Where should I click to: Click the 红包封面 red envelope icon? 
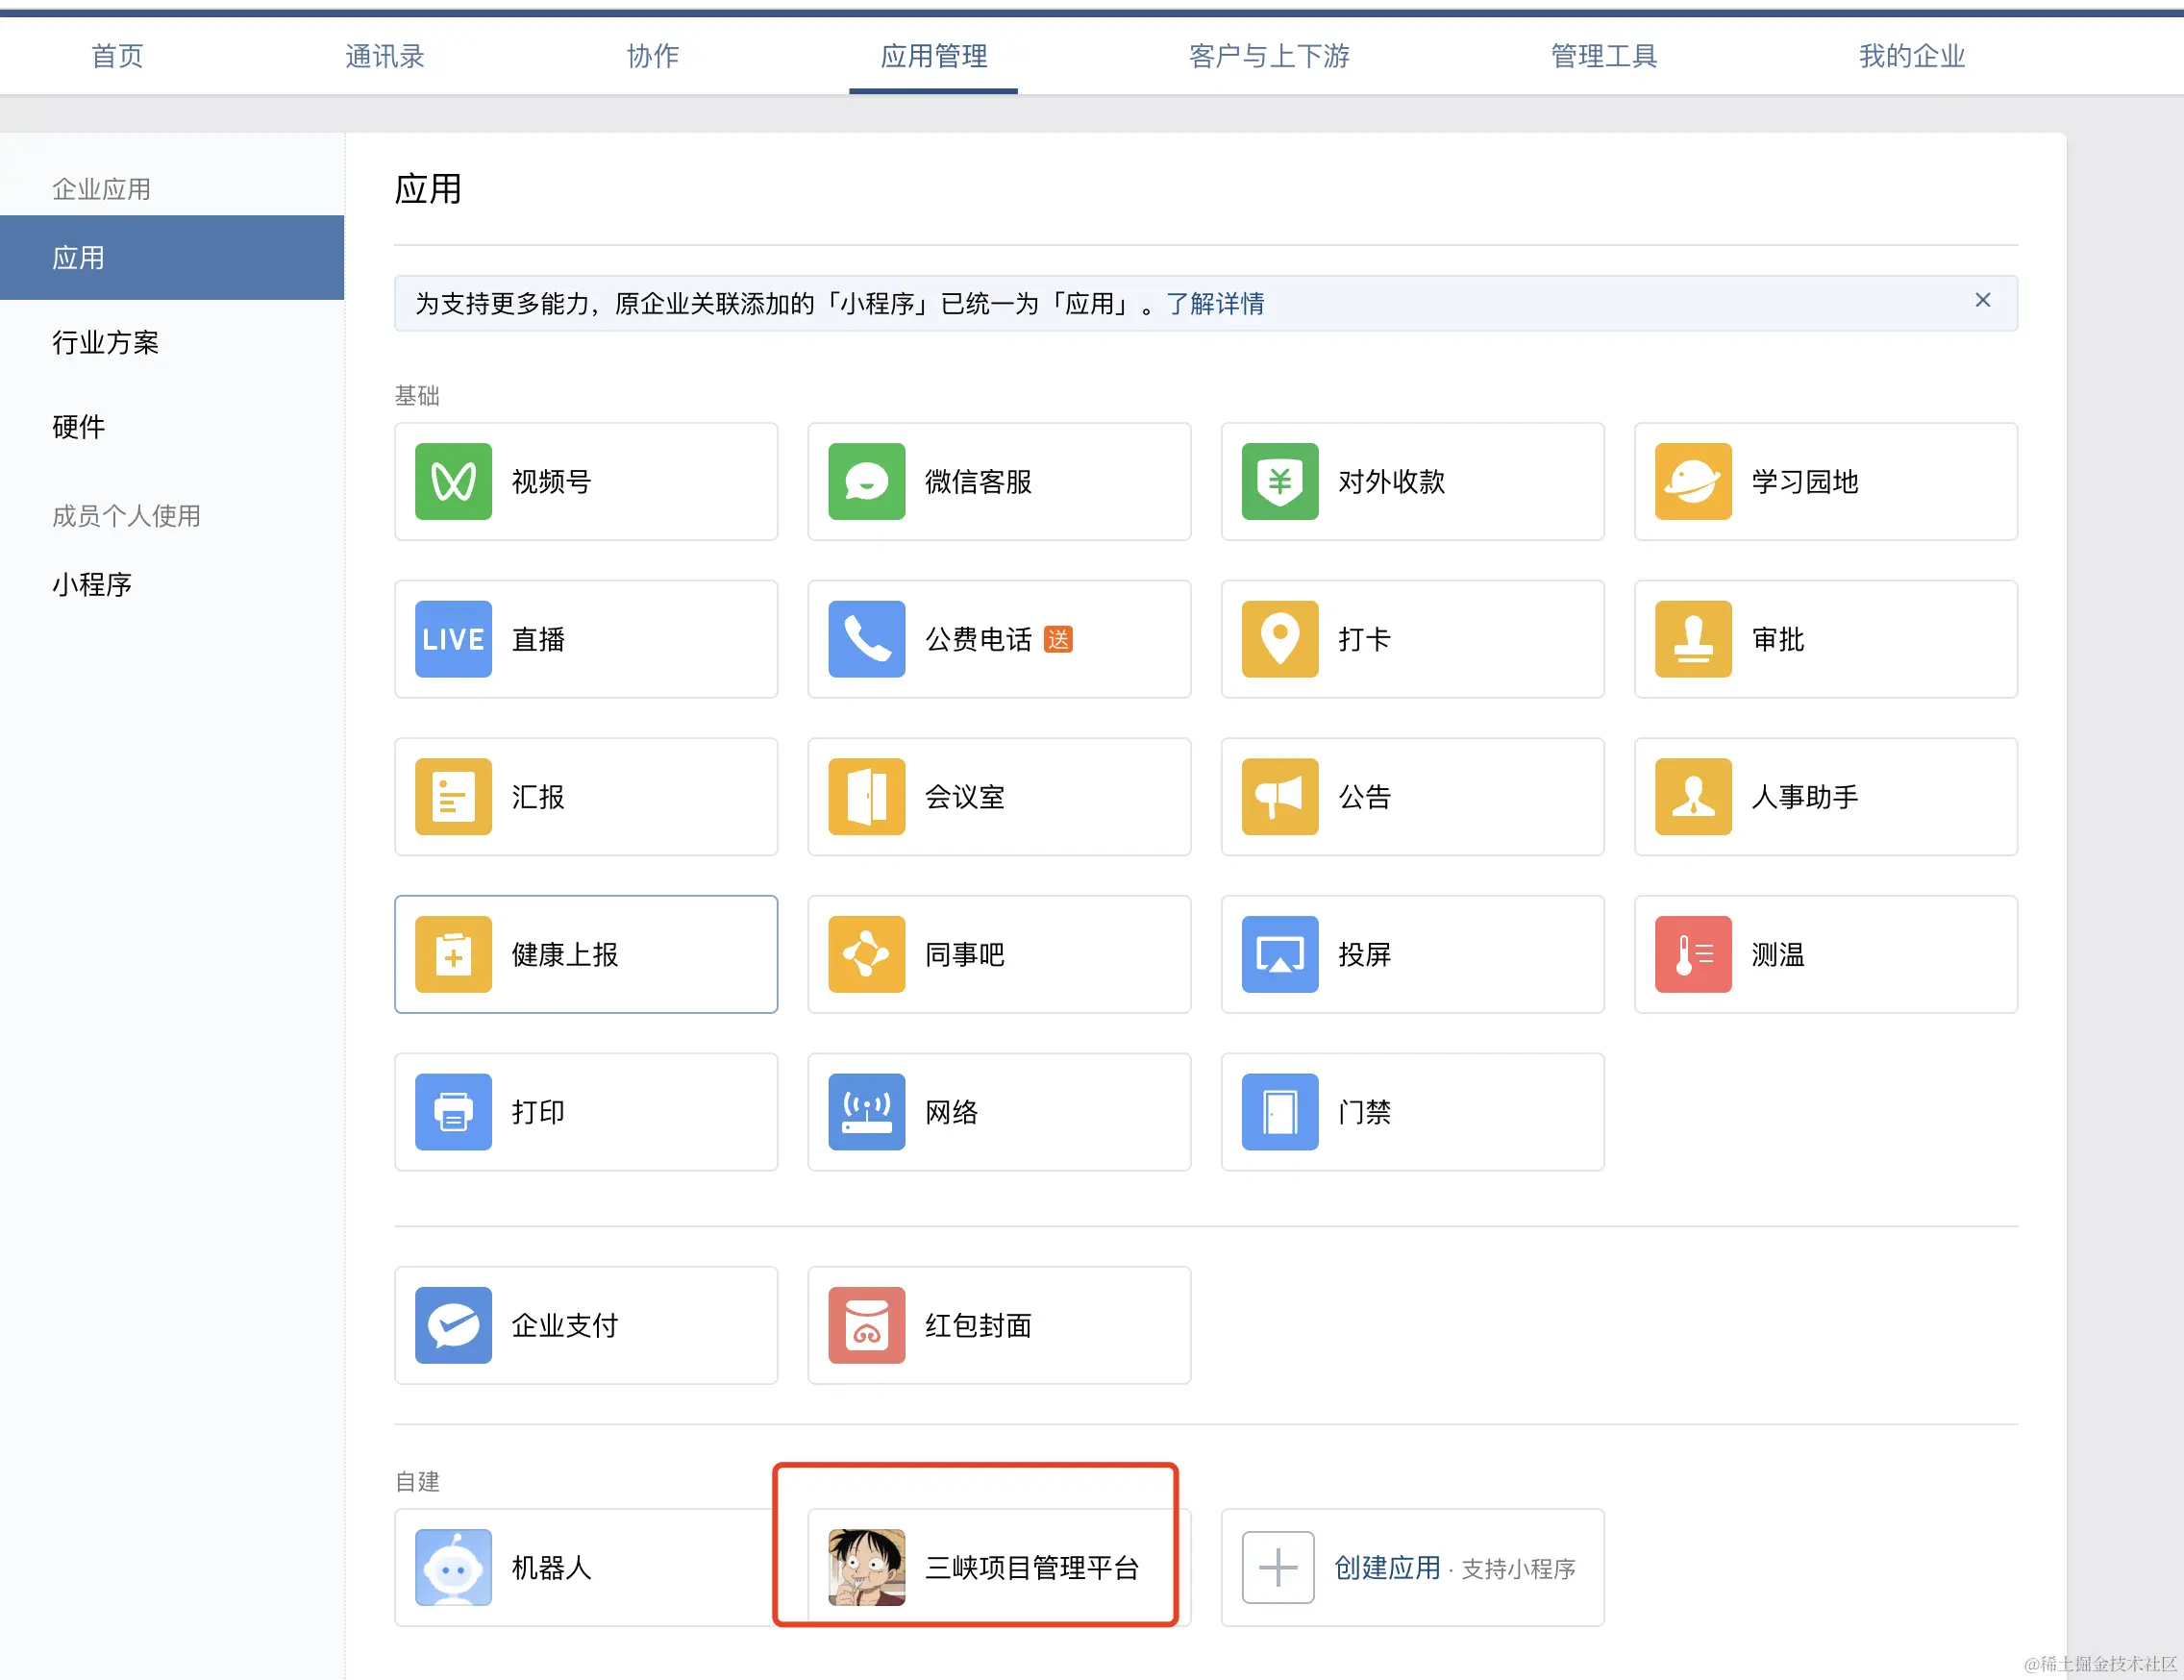coord(866,1325)
